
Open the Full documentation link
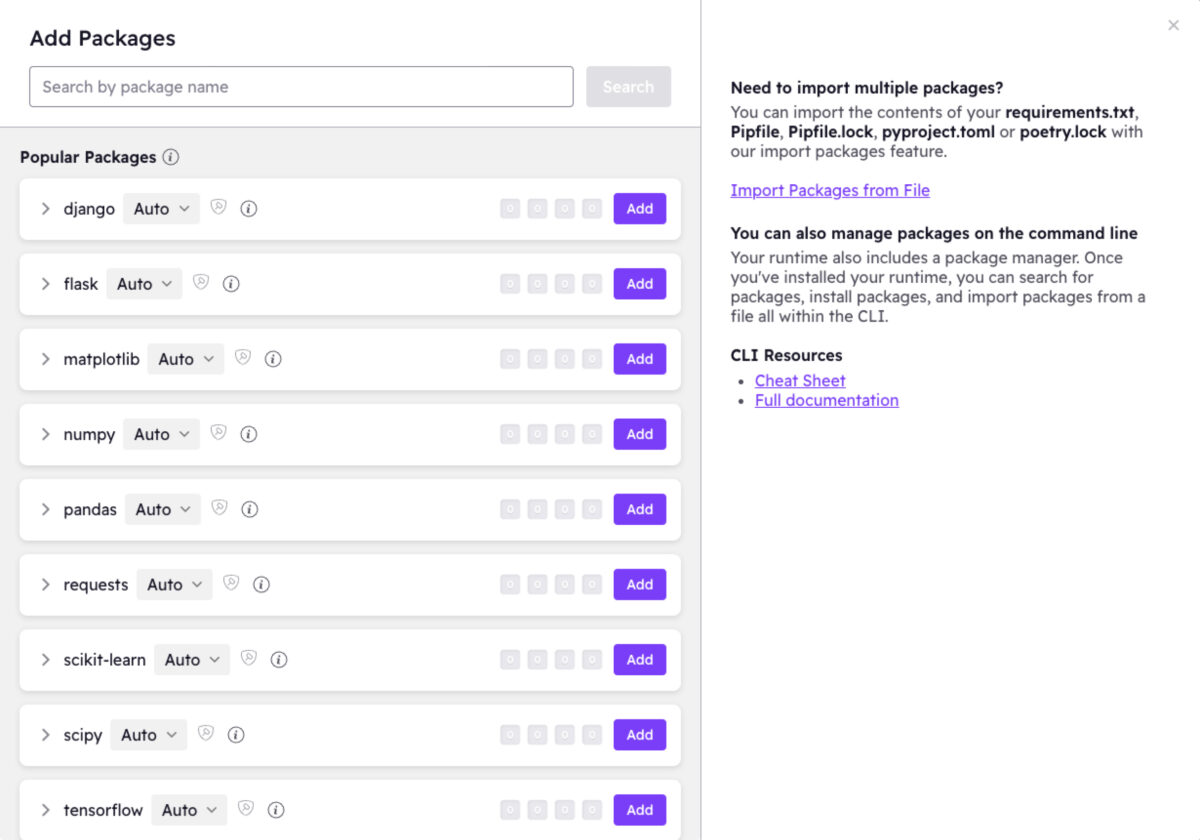[826, 400]
